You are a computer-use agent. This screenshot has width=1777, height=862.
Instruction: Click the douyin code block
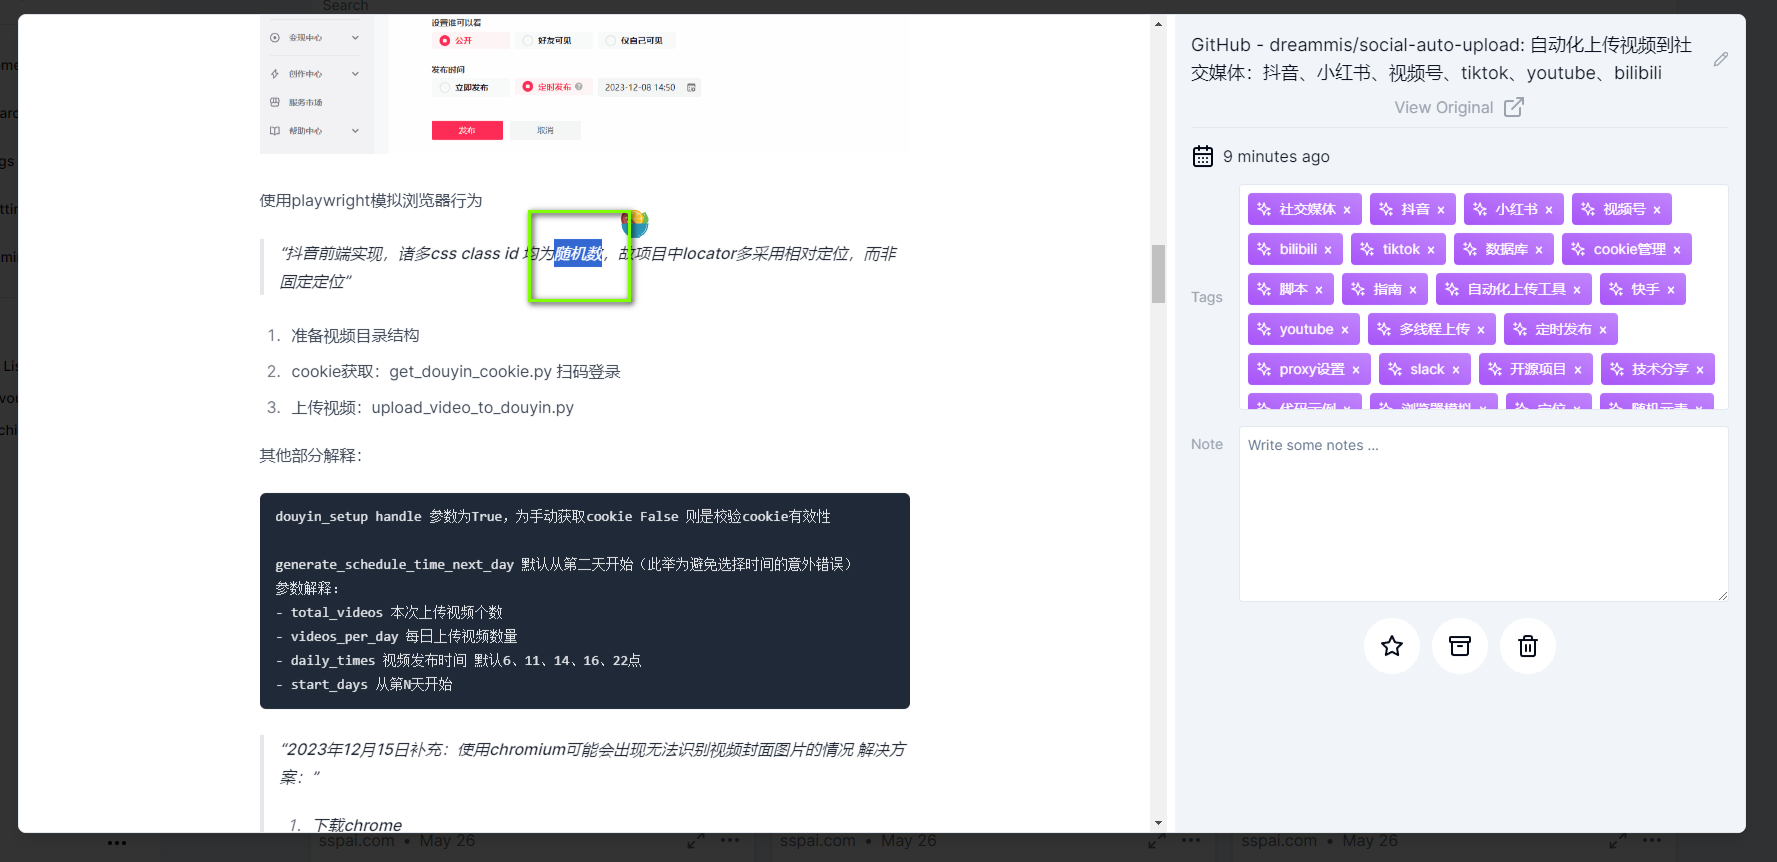click(x=584, y=600)
